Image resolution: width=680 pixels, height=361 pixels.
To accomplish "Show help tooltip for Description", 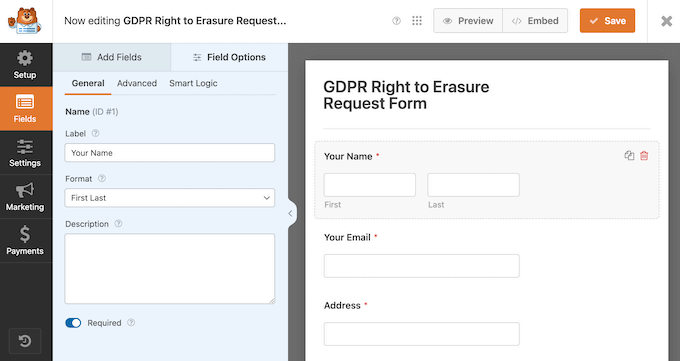I will [118, 223].
